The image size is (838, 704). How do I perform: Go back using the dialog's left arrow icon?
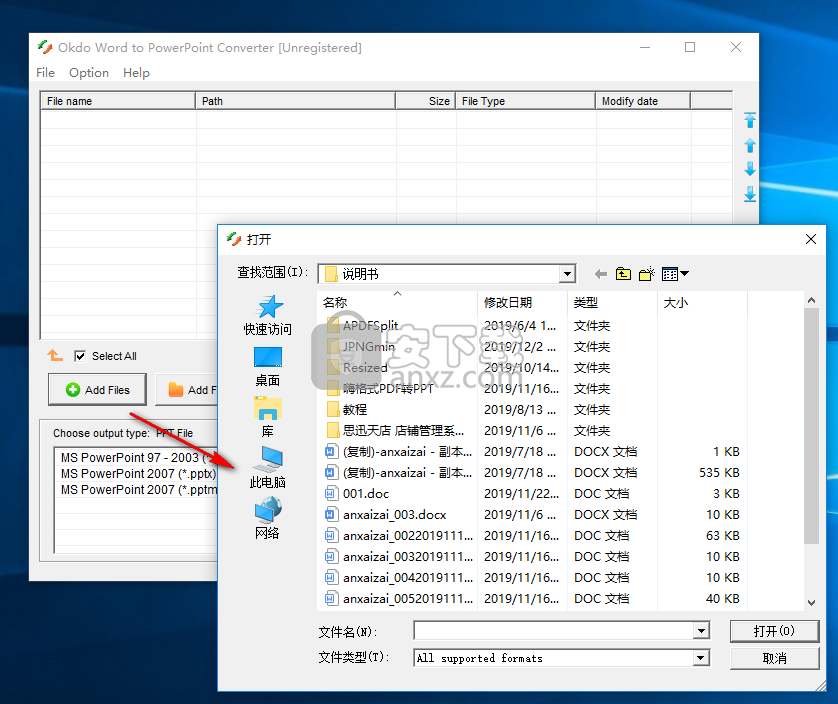601,274
